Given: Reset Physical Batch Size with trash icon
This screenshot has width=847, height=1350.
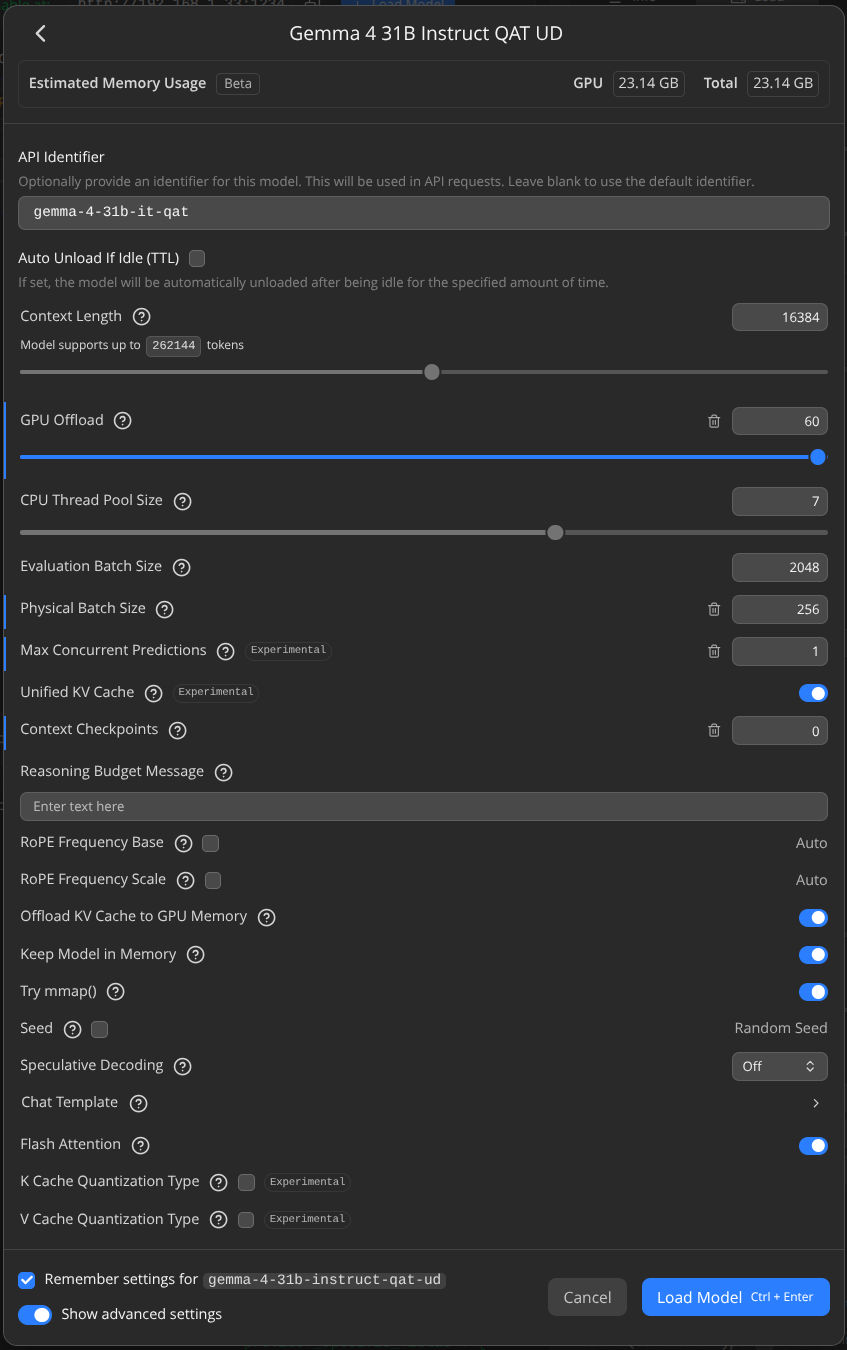Looking at the screenshot, I should 714,609.
